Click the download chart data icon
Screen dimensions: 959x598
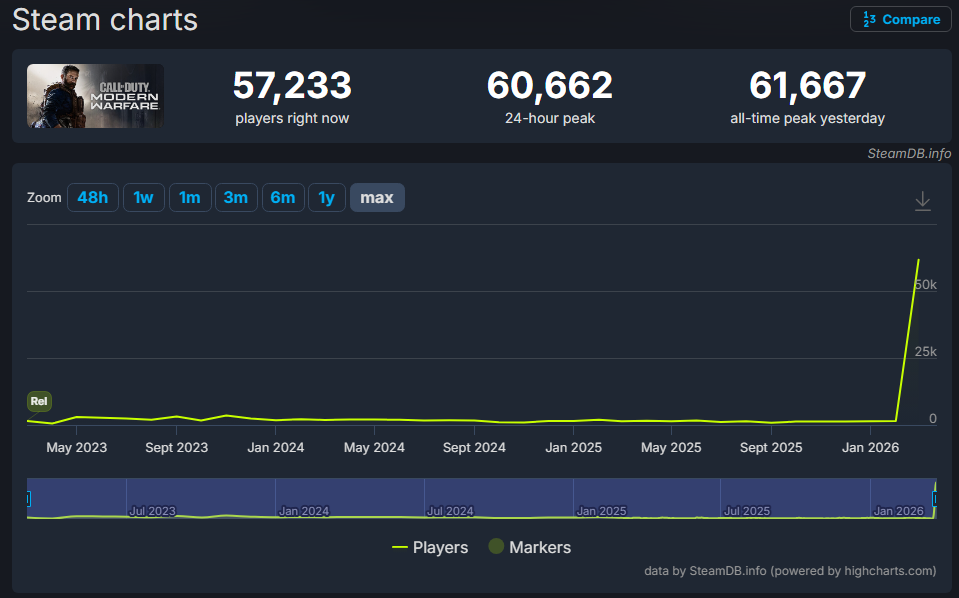click(x=922, y=200)
